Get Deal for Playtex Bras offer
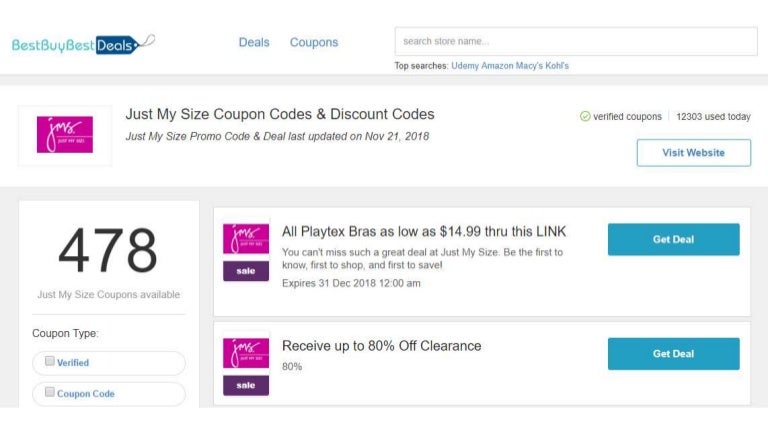This screenshot has width=768, height=432. point(673,240)
